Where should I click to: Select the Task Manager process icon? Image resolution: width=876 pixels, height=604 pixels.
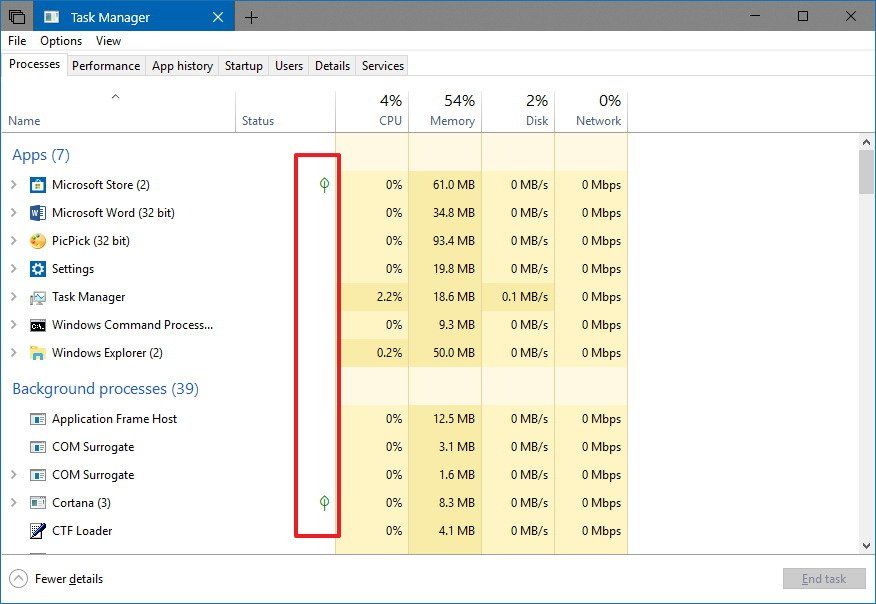(x=37, y=297)
